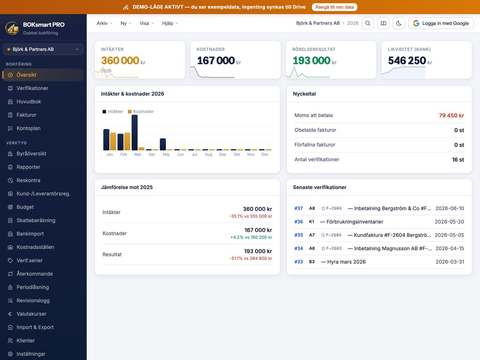This screenshot has width=480, height=360.
Task: Open the Visa menu
Action: (x=147, y=23)
